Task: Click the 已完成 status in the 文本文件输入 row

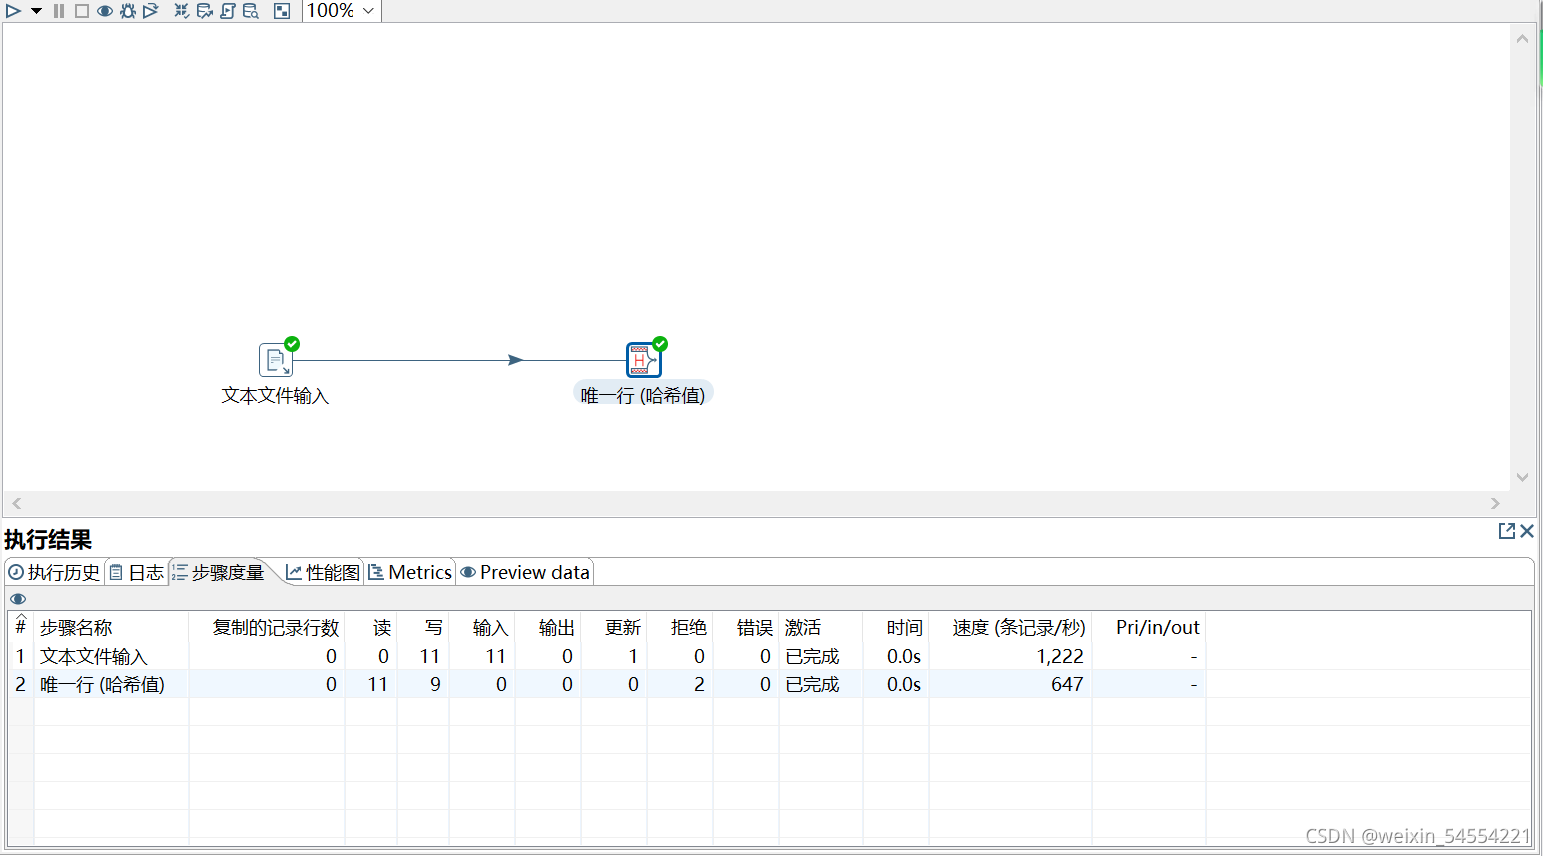Action: point(812,656)
